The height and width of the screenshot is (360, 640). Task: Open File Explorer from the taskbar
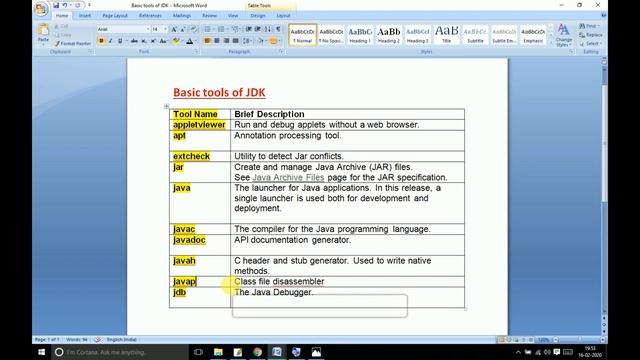[218, 352]
